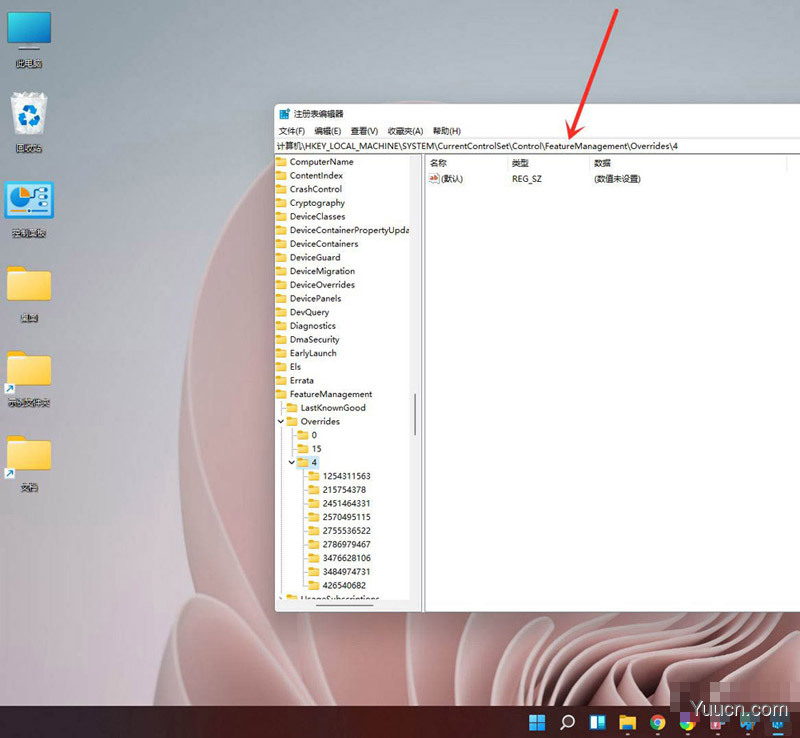Select the Cryptography key

317,203
